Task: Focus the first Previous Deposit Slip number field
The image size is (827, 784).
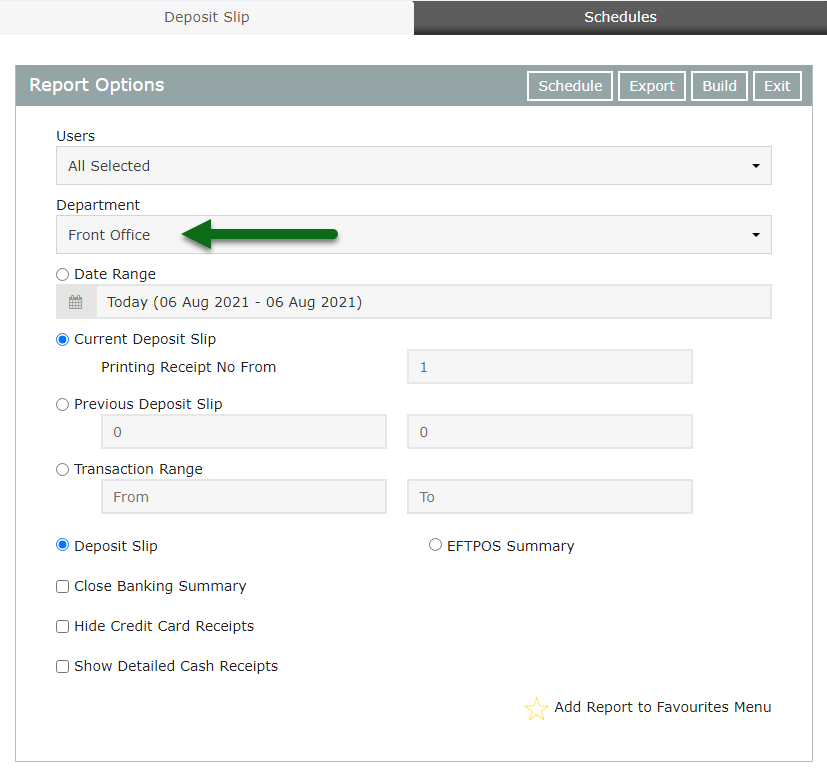Action: point(244,432)
